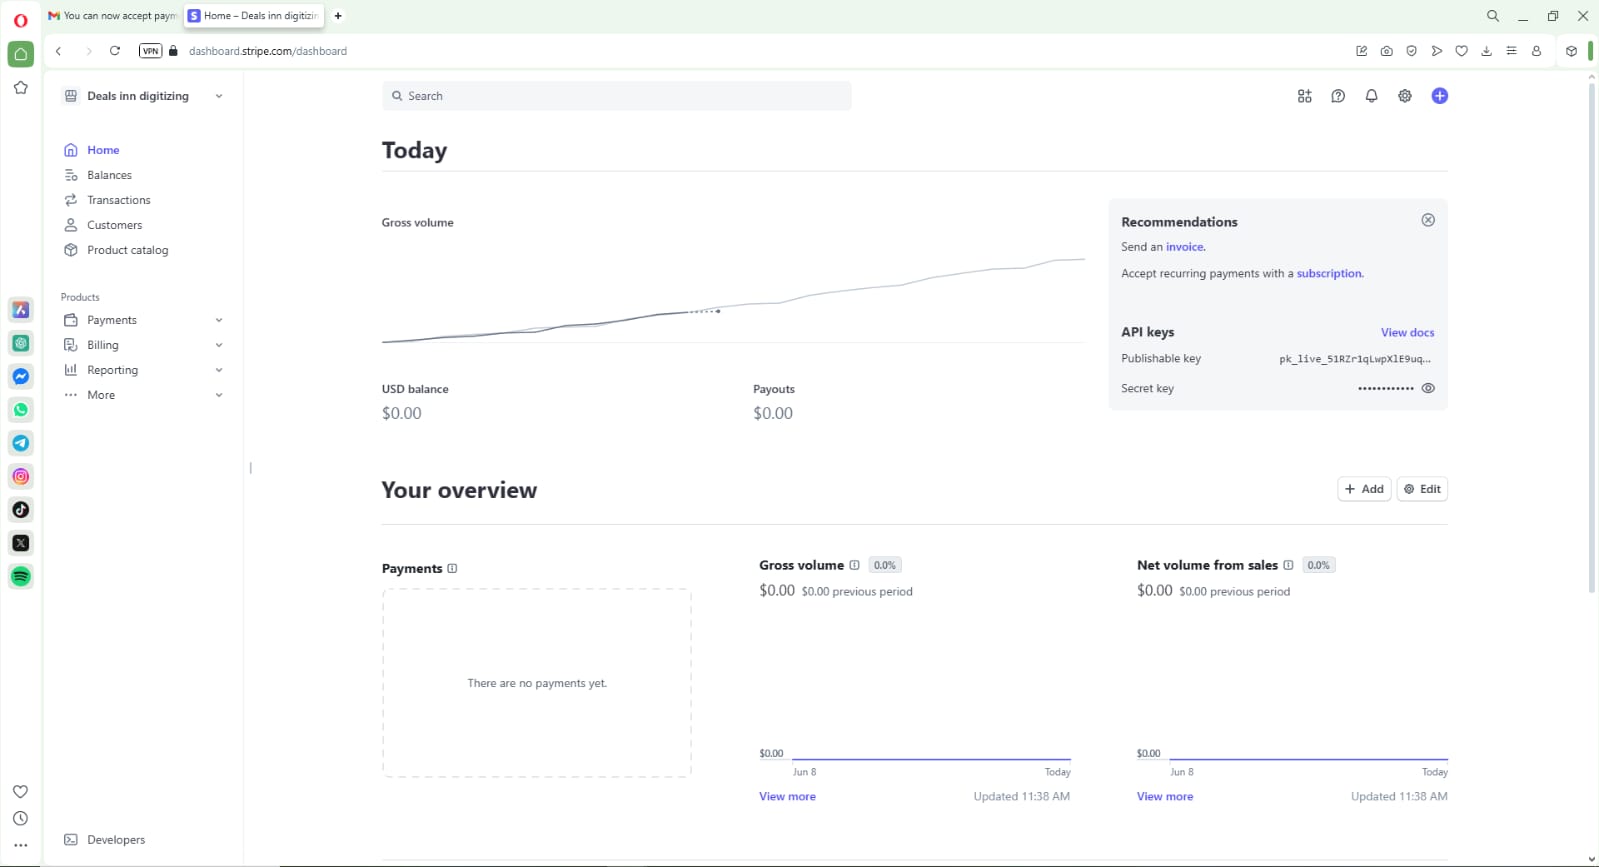Open Spotify in the Opera sidebar
The height and width of the screenshot is (867, 1599).
(x=21, y=577)
